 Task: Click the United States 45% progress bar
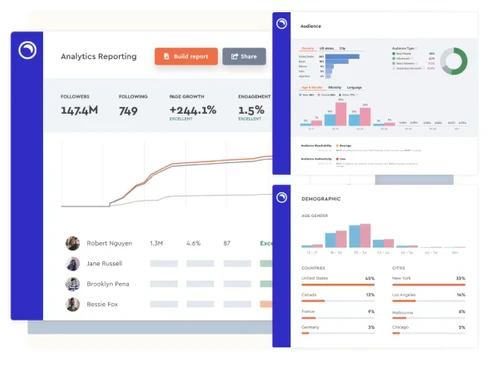point(338,285)
